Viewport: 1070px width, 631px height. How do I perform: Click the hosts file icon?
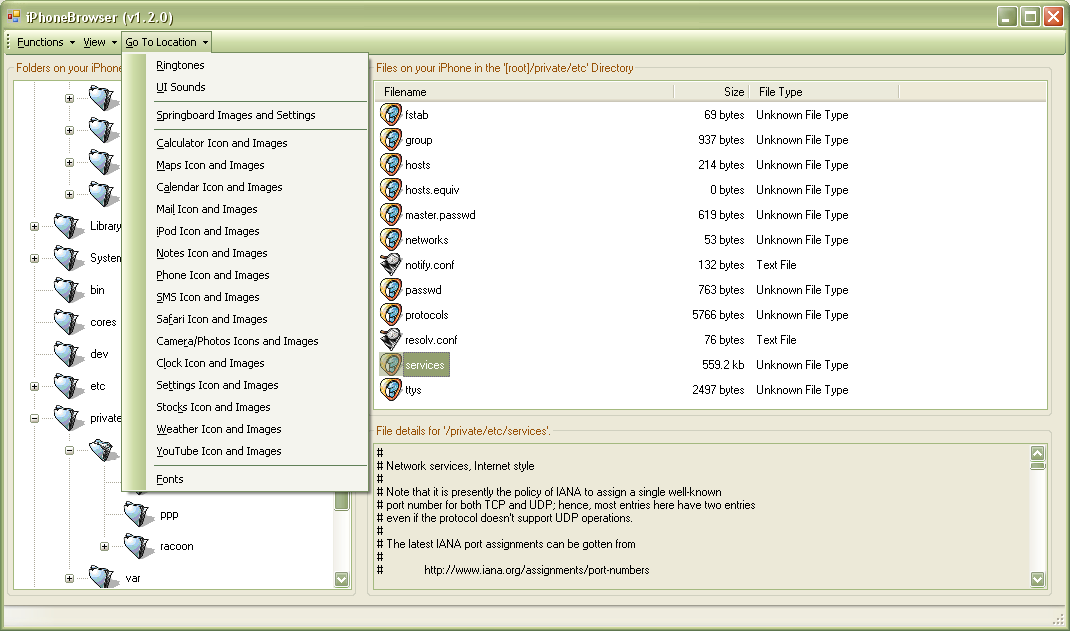391,164
